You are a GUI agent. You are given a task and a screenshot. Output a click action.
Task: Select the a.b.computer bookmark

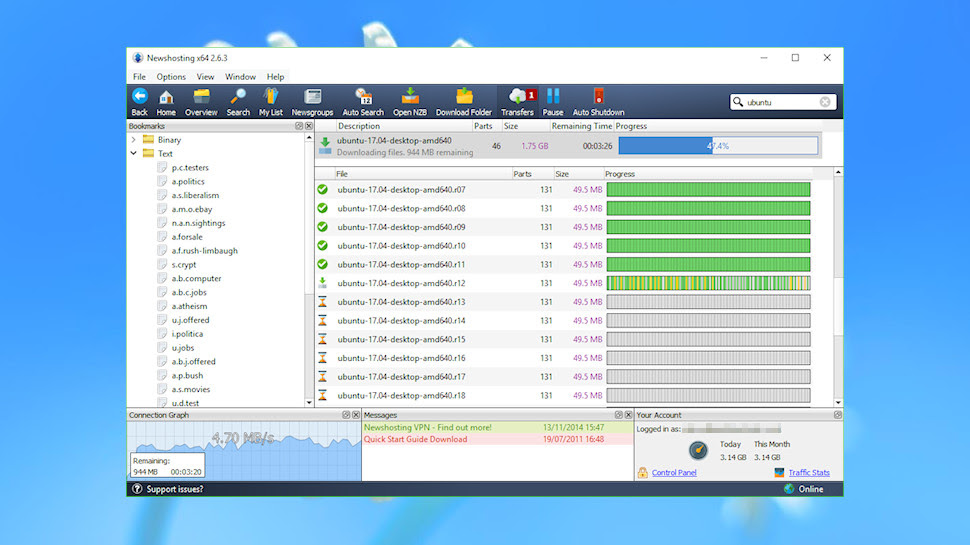(196, 278)
